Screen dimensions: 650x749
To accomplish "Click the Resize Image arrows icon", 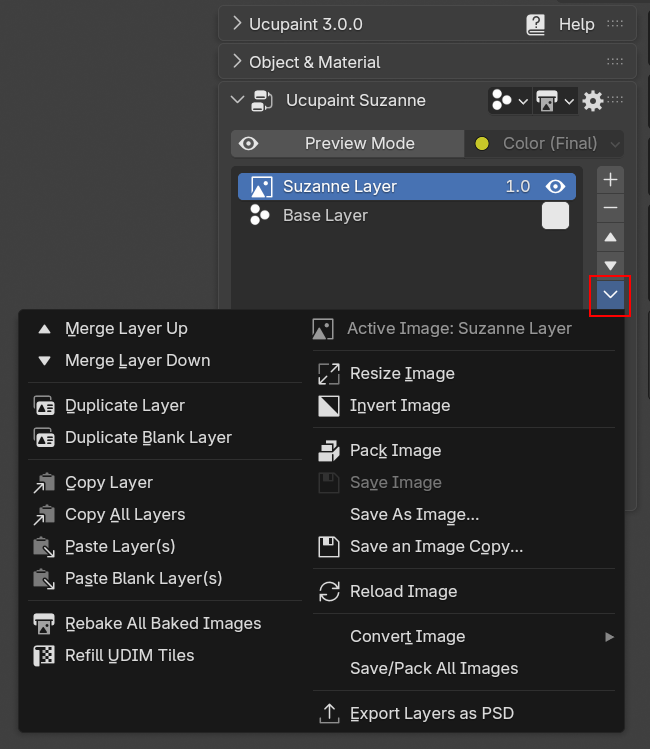I will 329,374.
